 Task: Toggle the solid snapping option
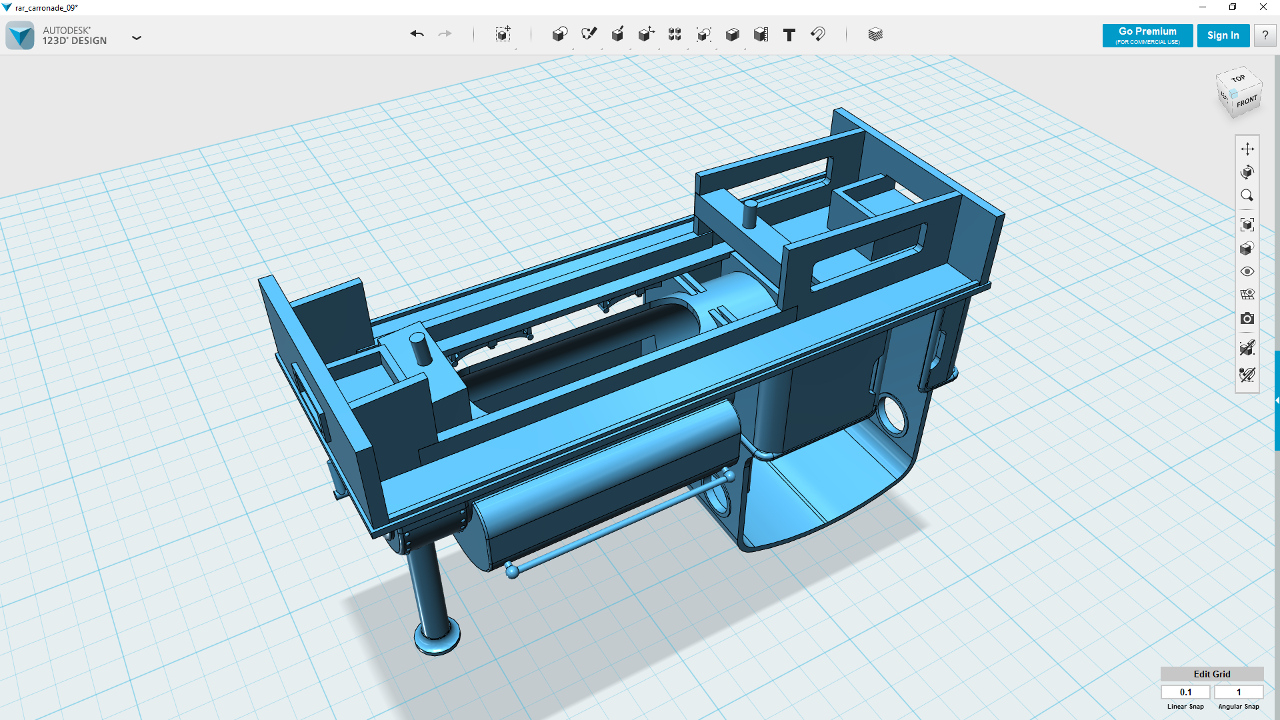click(x=1247, y=348)
